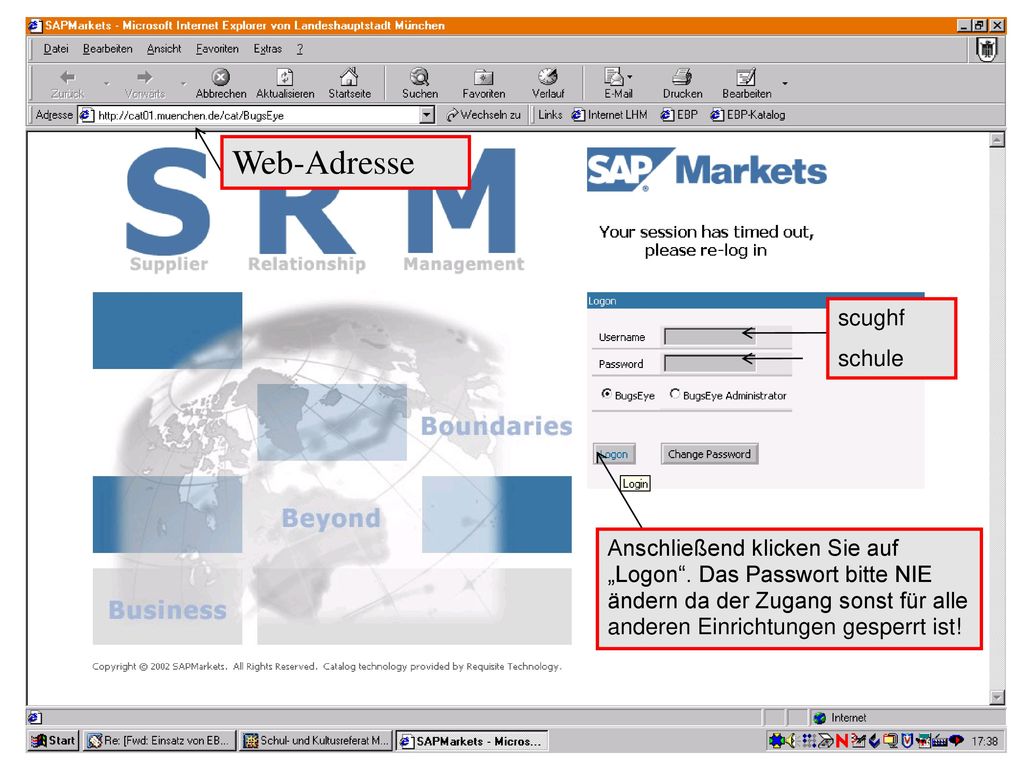Click the 'SAPMarkets - Micros...' taskbar button
The height and width of the screenshot is (768, 1024).
472,741
